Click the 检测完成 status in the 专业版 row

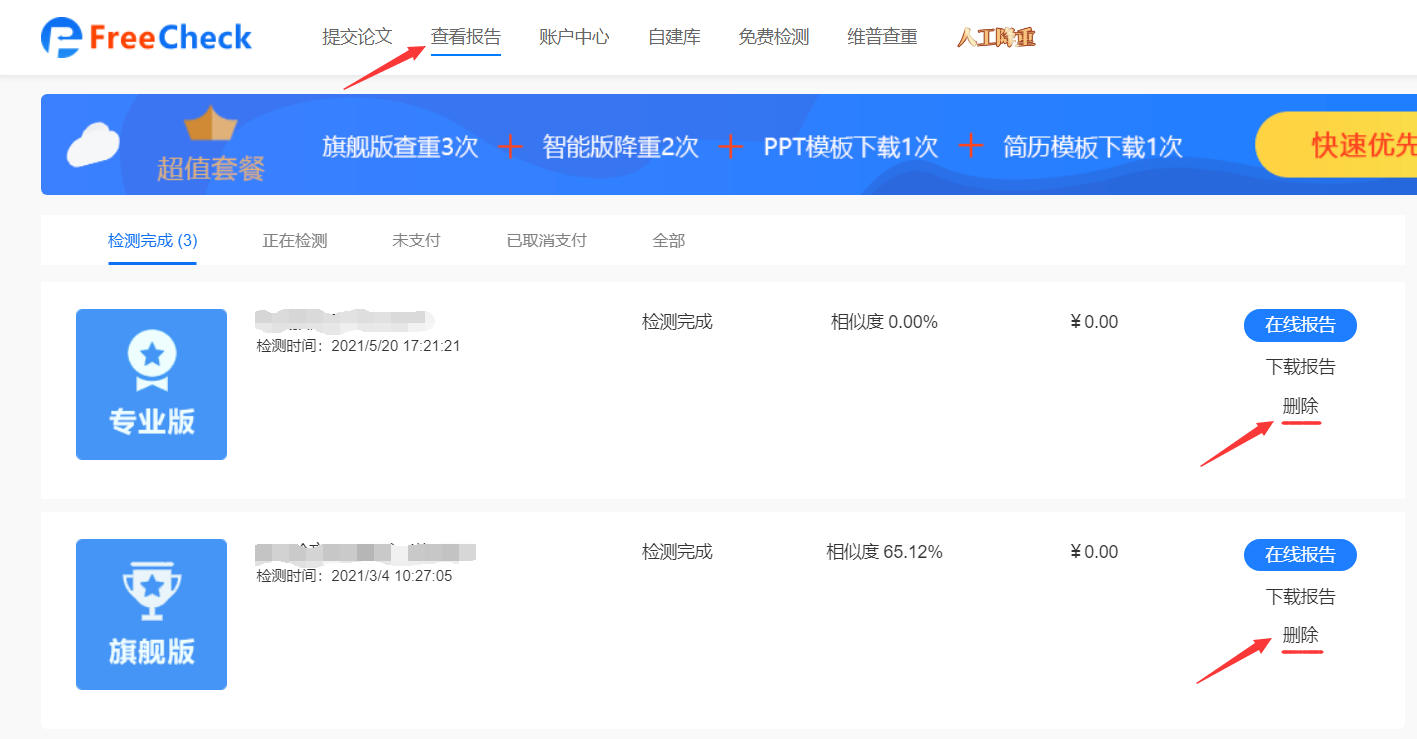click(677, 322)
